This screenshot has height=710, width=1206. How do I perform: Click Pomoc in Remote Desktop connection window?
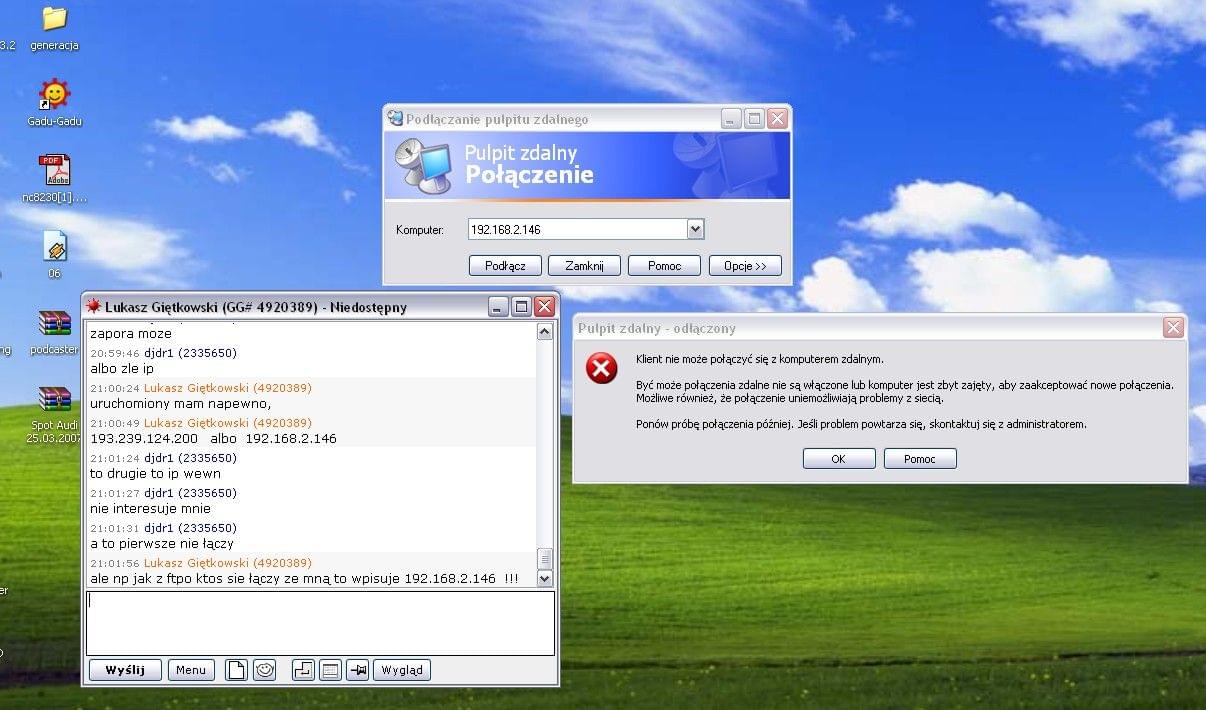click(x=664, y=266)
